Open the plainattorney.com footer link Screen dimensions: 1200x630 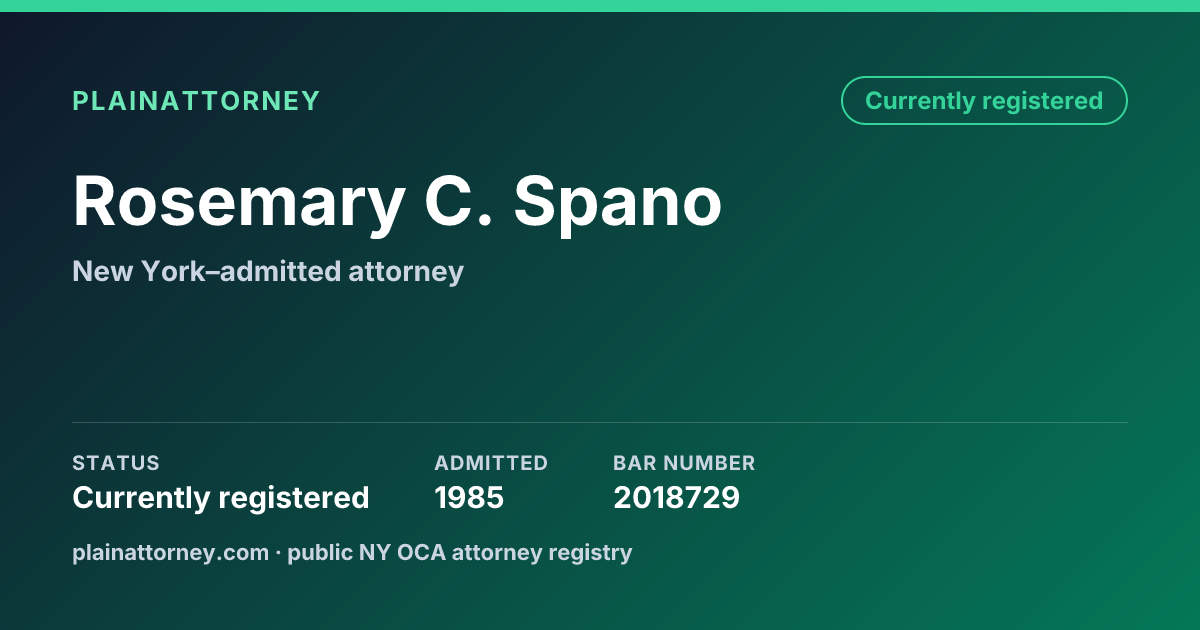tap(171, 552)
